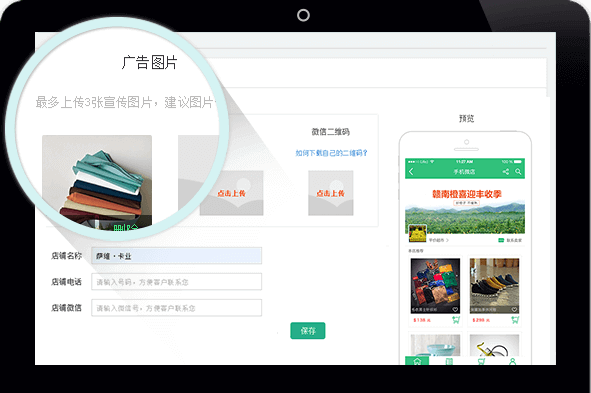
Task: Open the shoes product thumbnail
Action: point(494,286)
